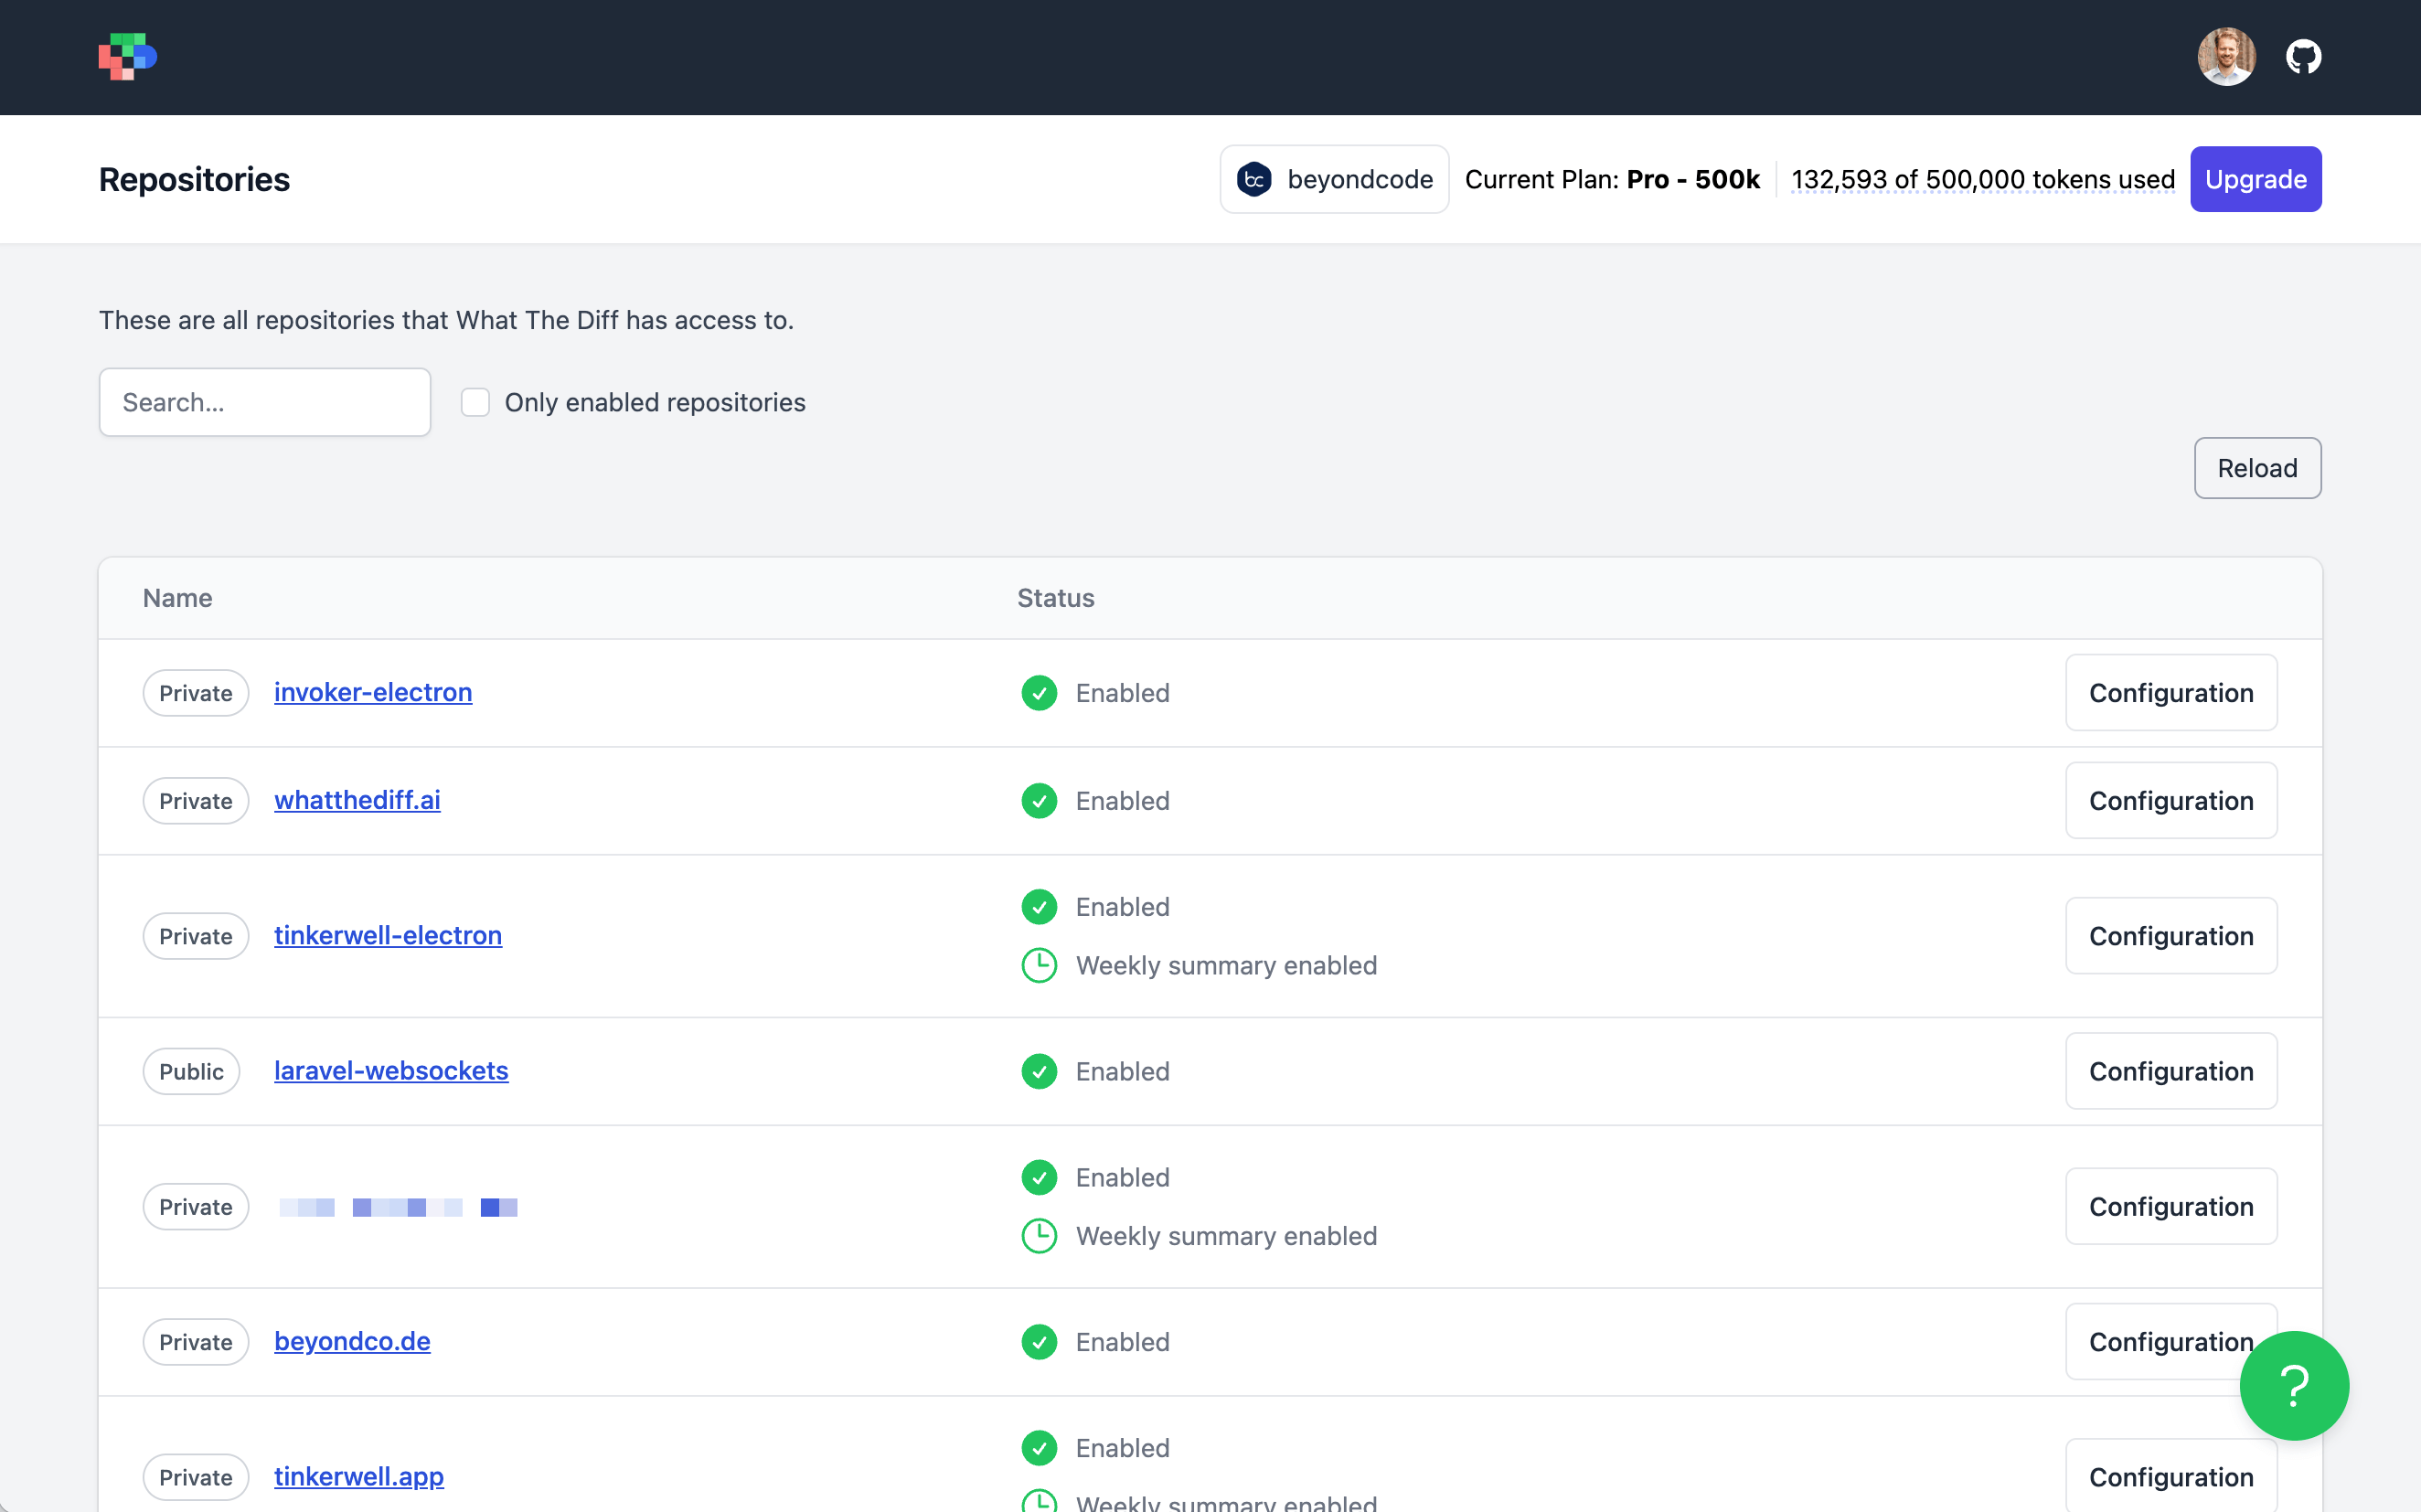Click the Current Plan Pro - 500k text
This screenshot has height=1512, width=2421.
[1612, 179]
